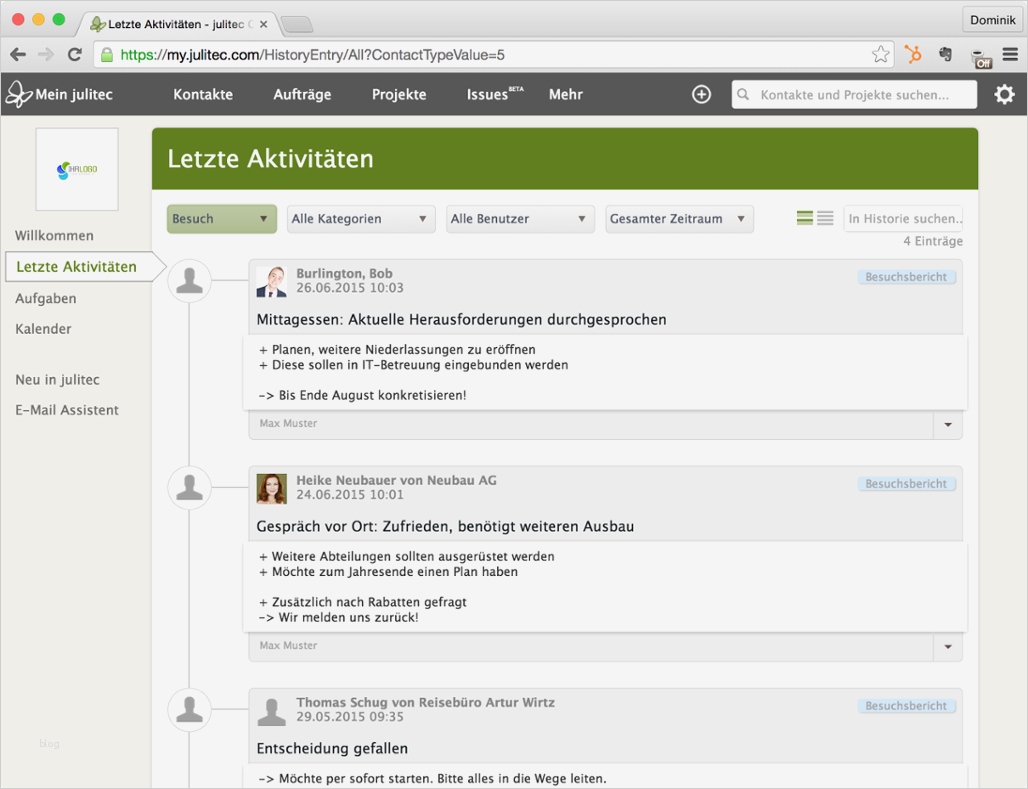1028x789 pixels.
Task: Click Besuchsbericht tag on Thomas Schug entry
Action: coord(906,706)
